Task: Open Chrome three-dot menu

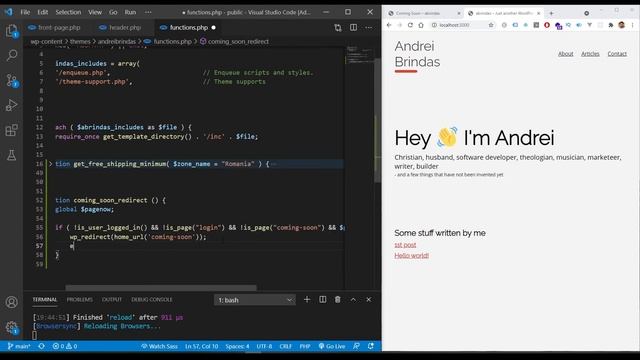Action: coord(633,25)
